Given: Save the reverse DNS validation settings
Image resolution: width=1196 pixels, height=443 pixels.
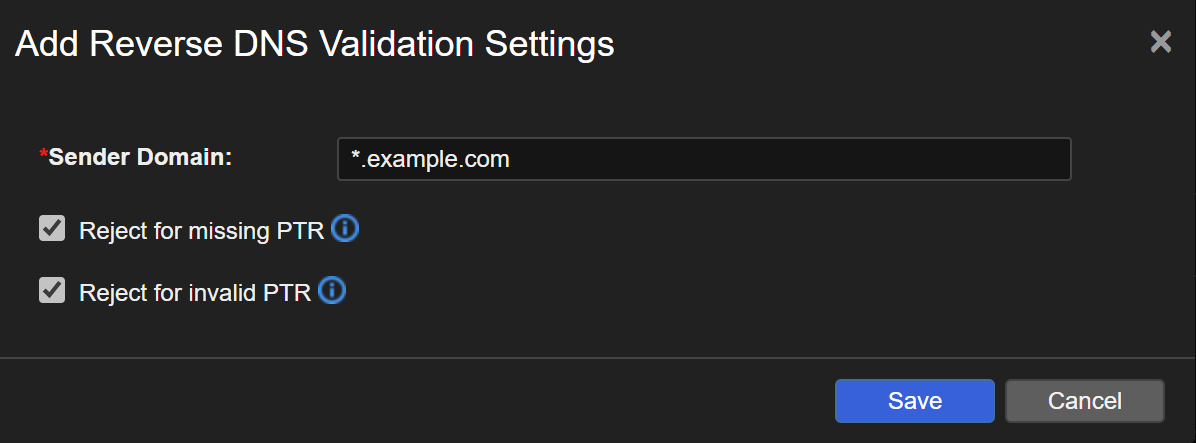Looking at the screenshot, I should click(x=914, y=401).
